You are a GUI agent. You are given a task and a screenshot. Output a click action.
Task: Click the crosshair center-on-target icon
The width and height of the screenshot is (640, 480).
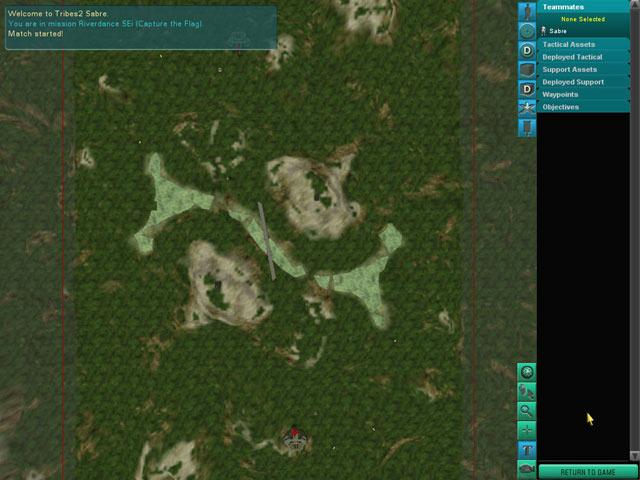click(x=527, y=430)
